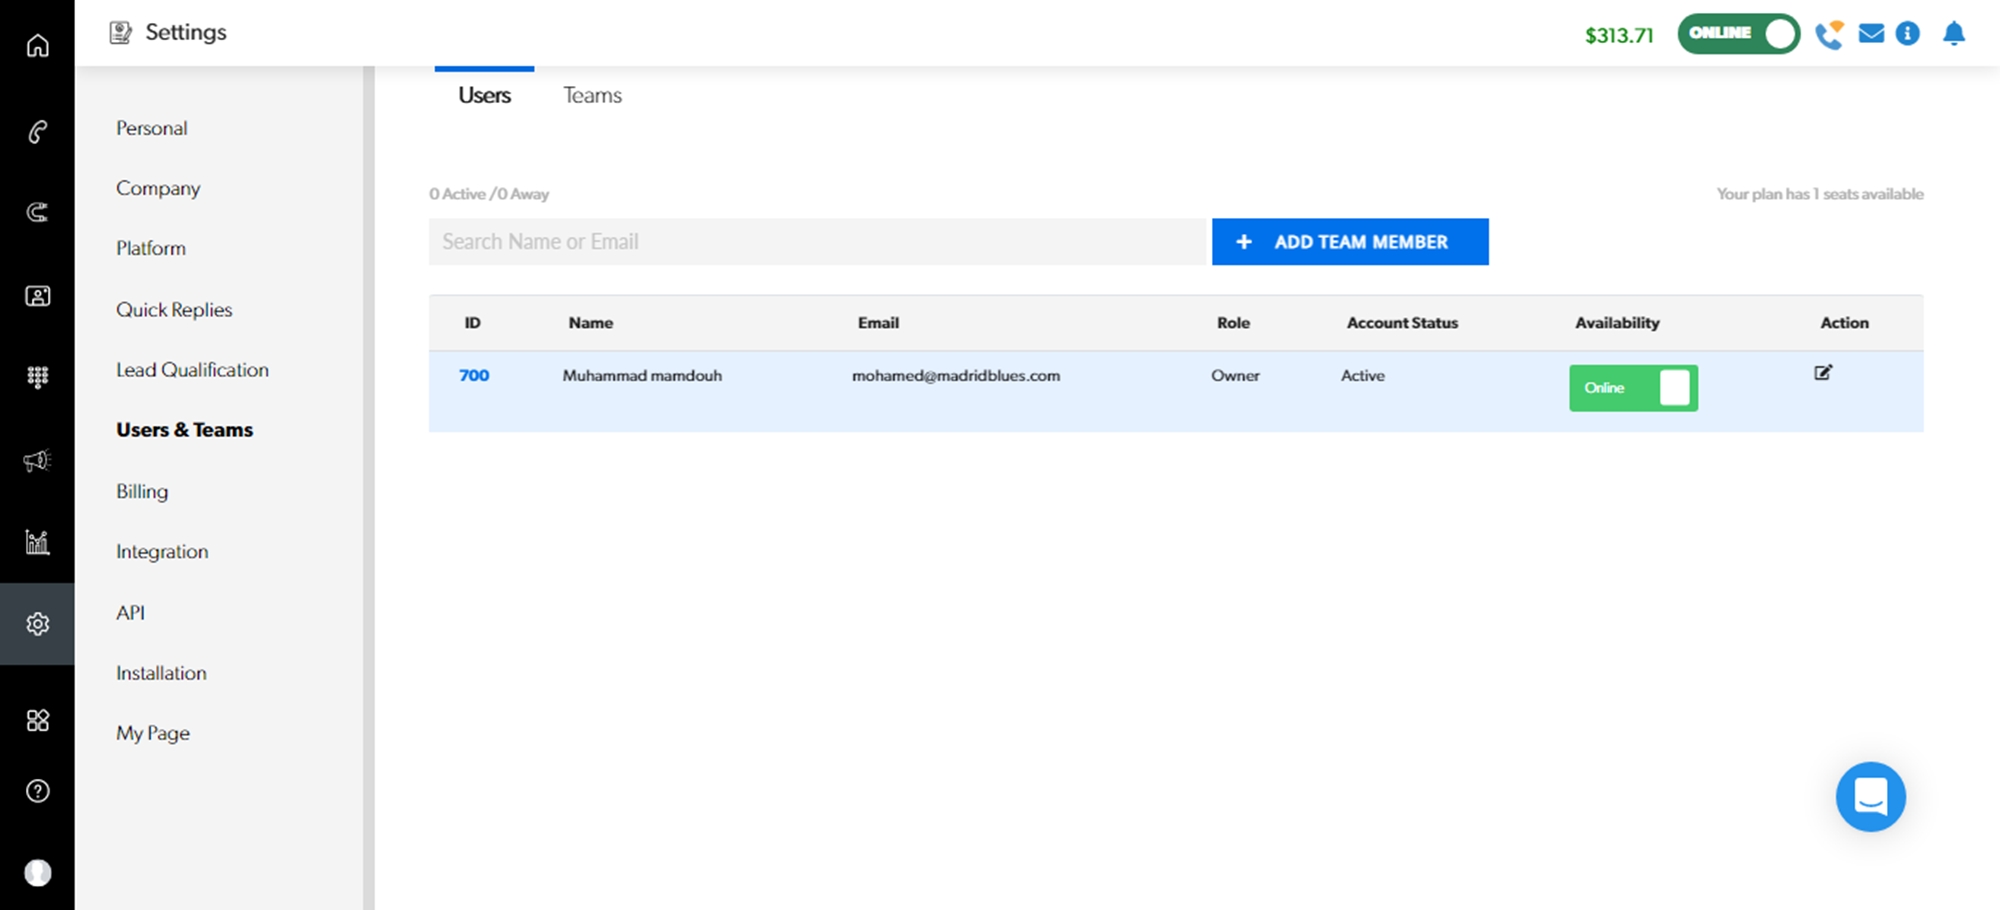Open the analytics chart icon

(37, 542)
